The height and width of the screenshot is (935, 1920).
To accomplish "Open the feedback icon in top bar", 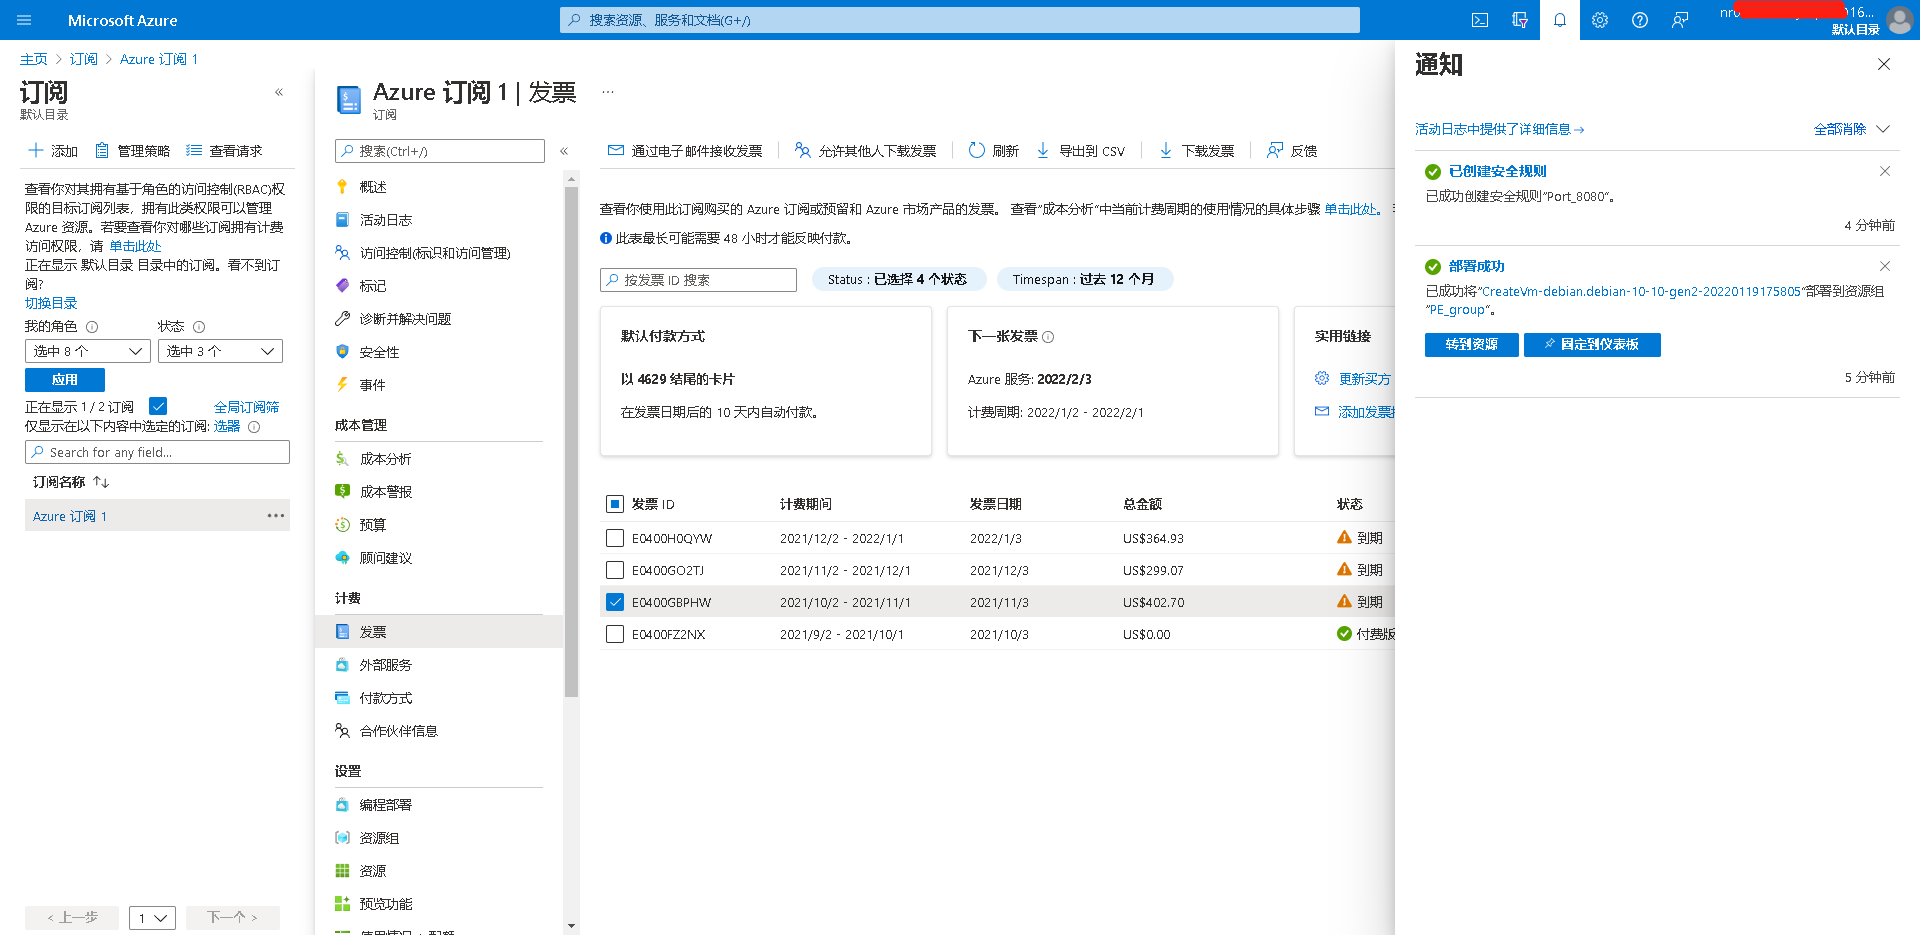I will point(1680,20).
